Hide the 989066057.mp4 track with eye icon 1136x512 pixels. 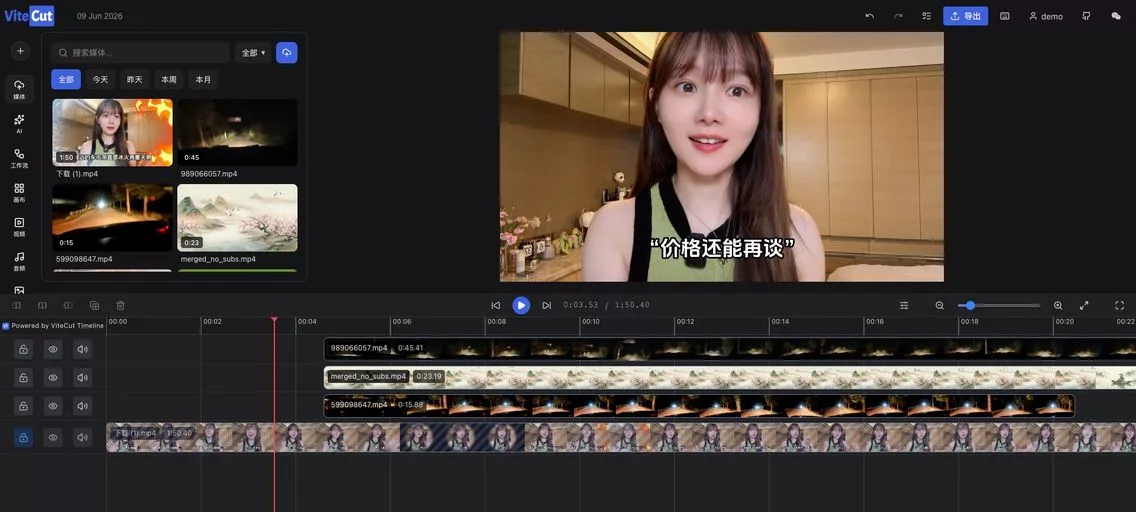point(53,350)
